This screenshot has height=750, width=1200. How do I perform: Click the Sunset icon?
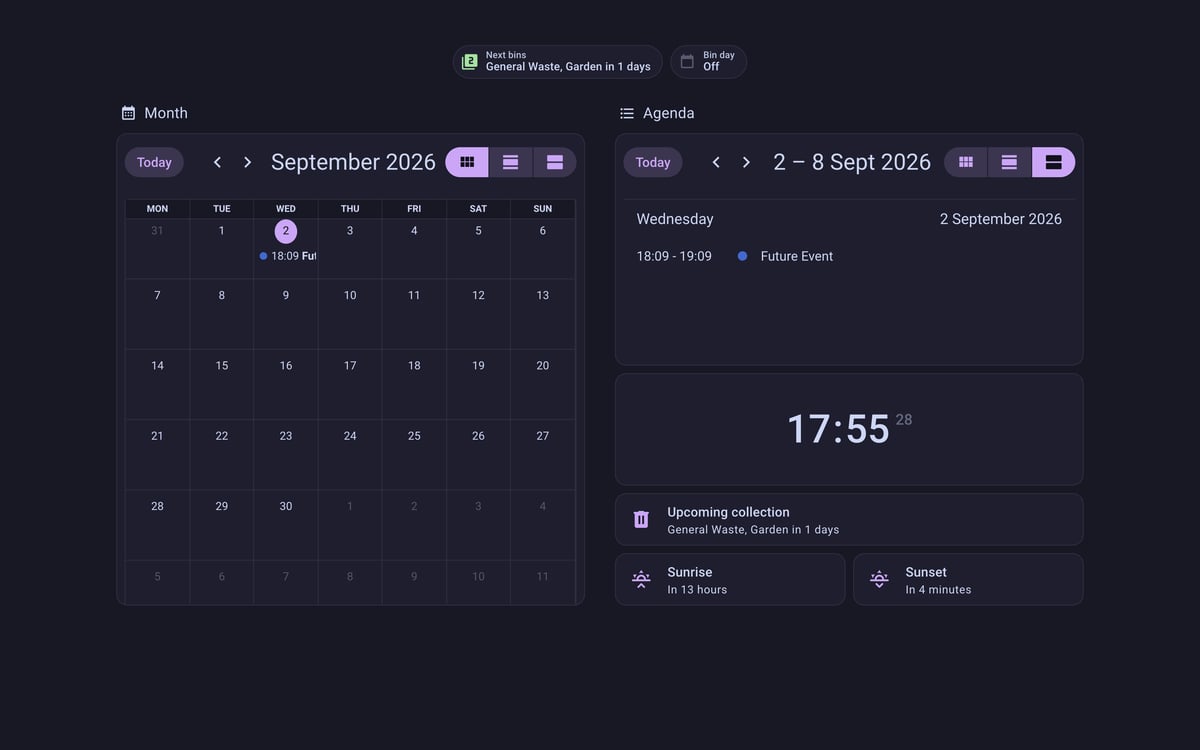[x=879, y=579]
